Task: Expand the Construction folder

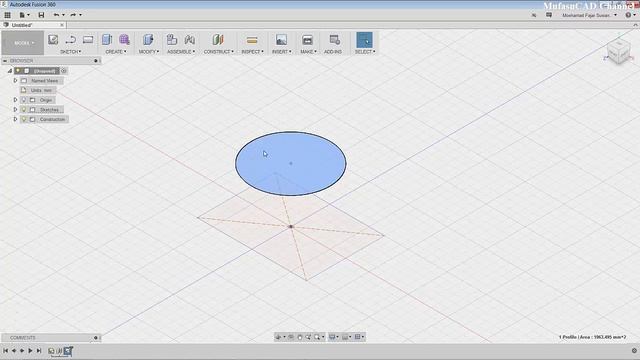Action: pos(16,119)
